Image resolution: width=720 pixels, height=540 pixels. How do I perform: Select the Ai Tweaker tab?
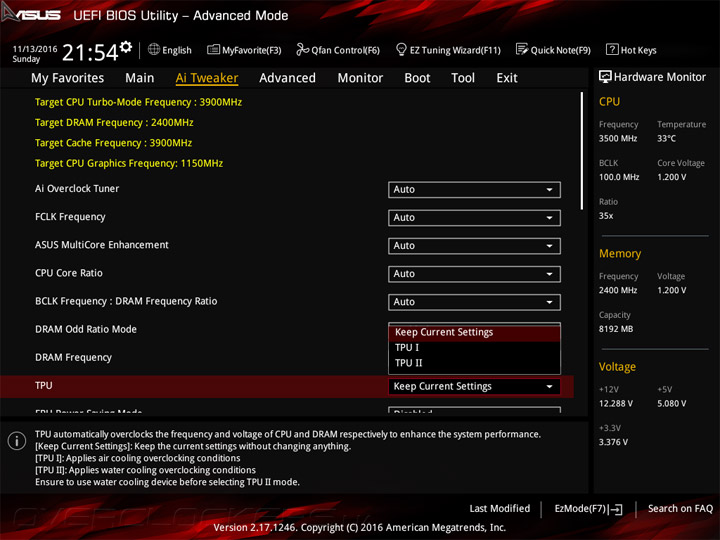pyautogui.click(x=207, y=78)
